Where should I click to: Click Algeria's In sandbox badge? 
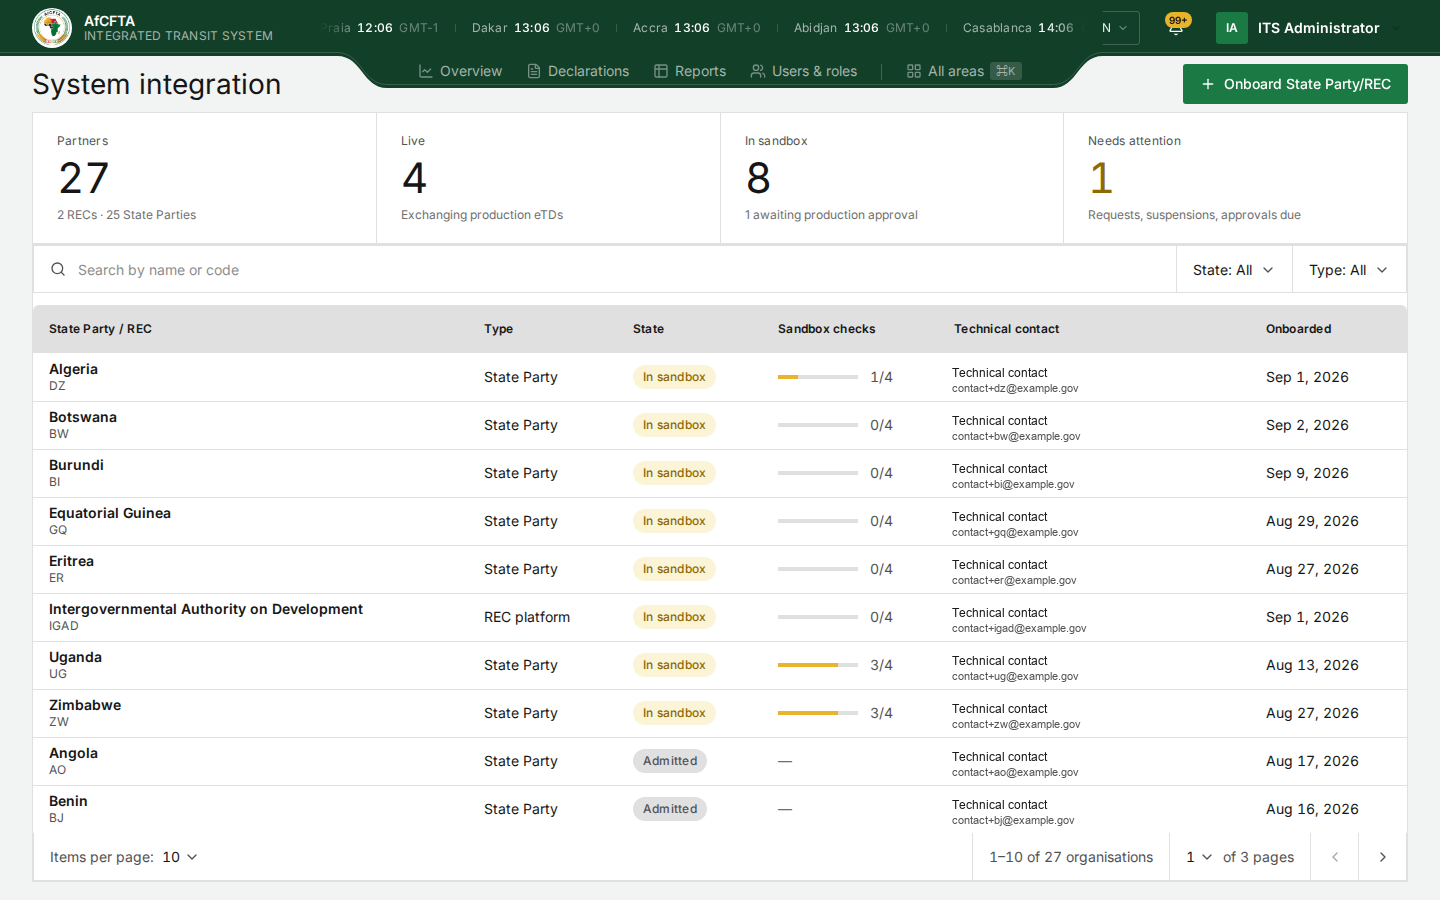coord(674,377)
